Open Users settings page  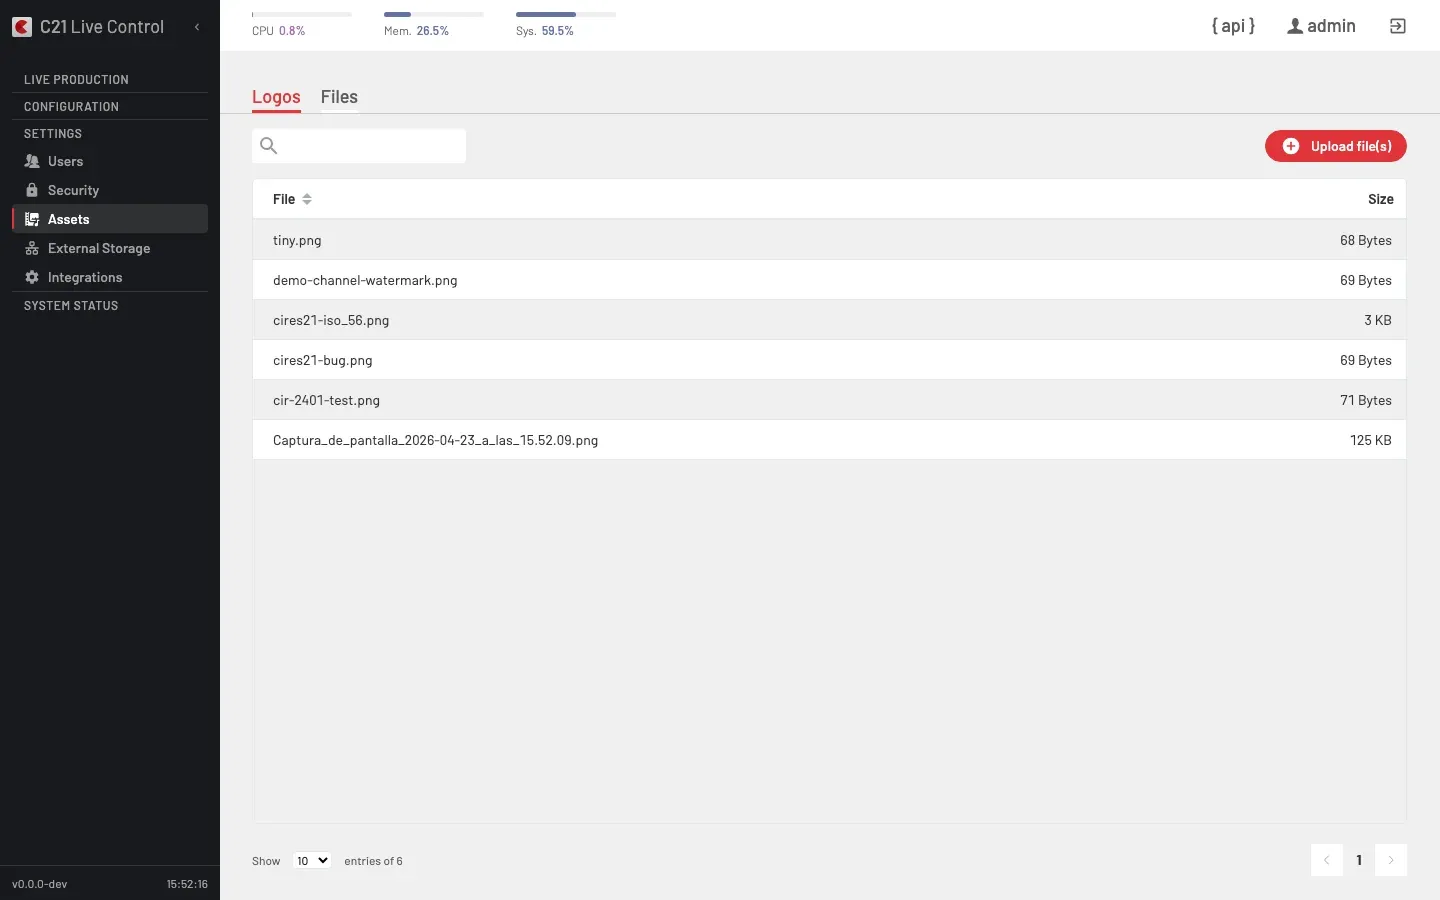[x=110, y=161]
